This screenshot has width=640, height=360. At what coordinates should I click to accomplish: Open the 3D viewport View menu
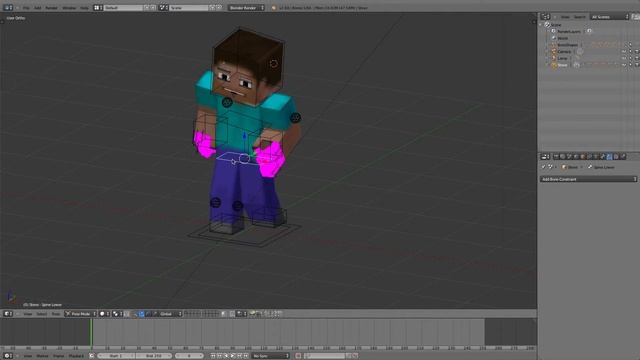click(28, 314)
